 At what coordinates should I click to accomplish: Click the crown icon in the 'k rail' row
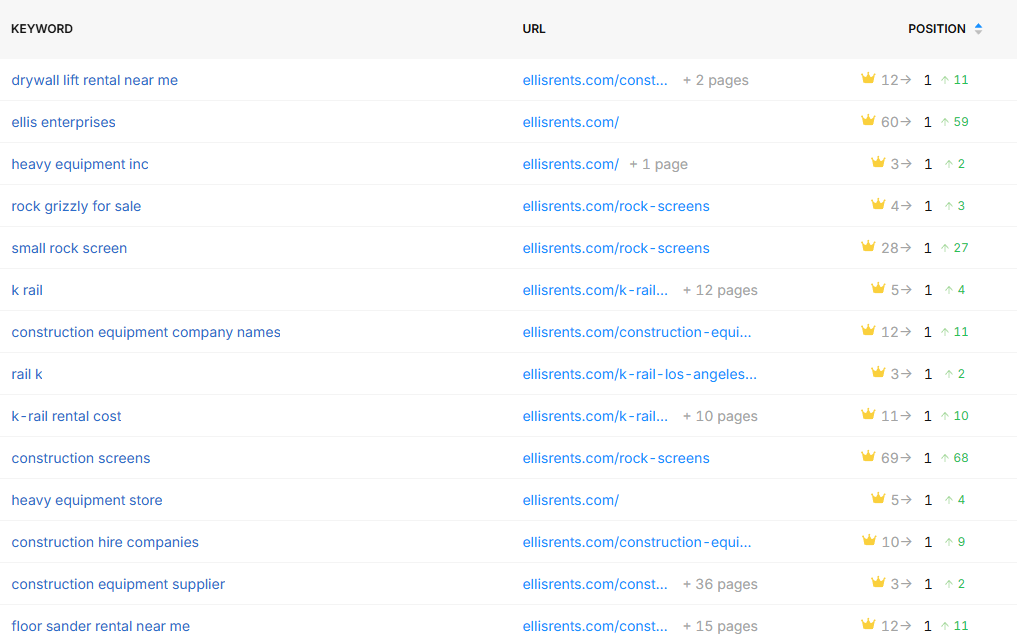point(878,289)
